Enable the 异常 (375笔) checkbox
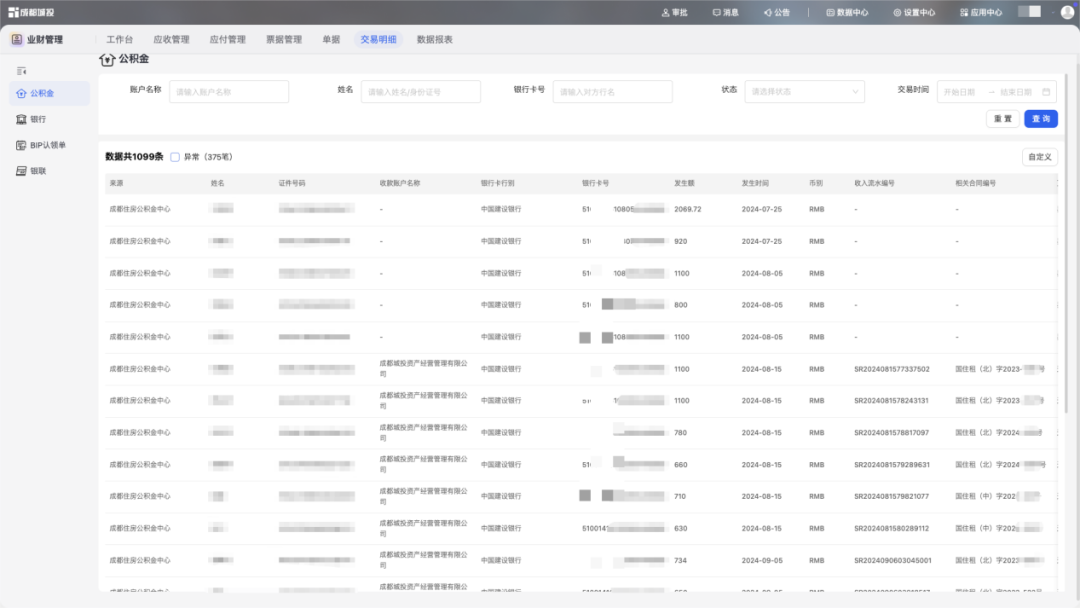This screenshot has height=608, width=1080. [175, 157]
